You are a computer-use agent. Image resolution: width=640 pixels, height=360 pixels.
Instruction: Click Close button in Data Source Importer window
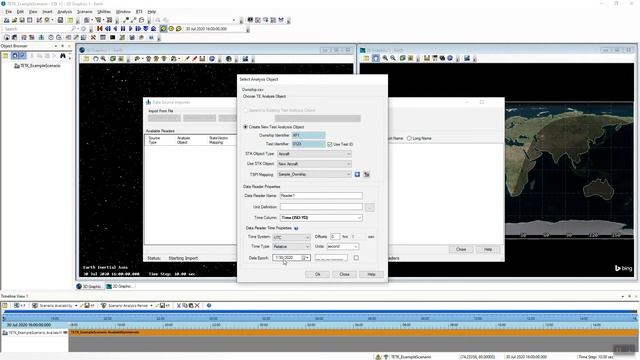click(x=461, y=249)
